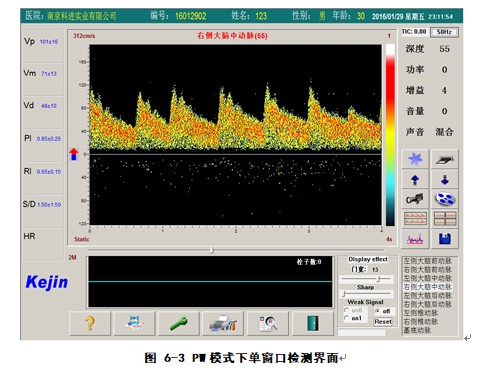This screenshot has height=371, width=483.
Task: Select 基底动脉 in vessel list
Action: [x=417, y=330]
